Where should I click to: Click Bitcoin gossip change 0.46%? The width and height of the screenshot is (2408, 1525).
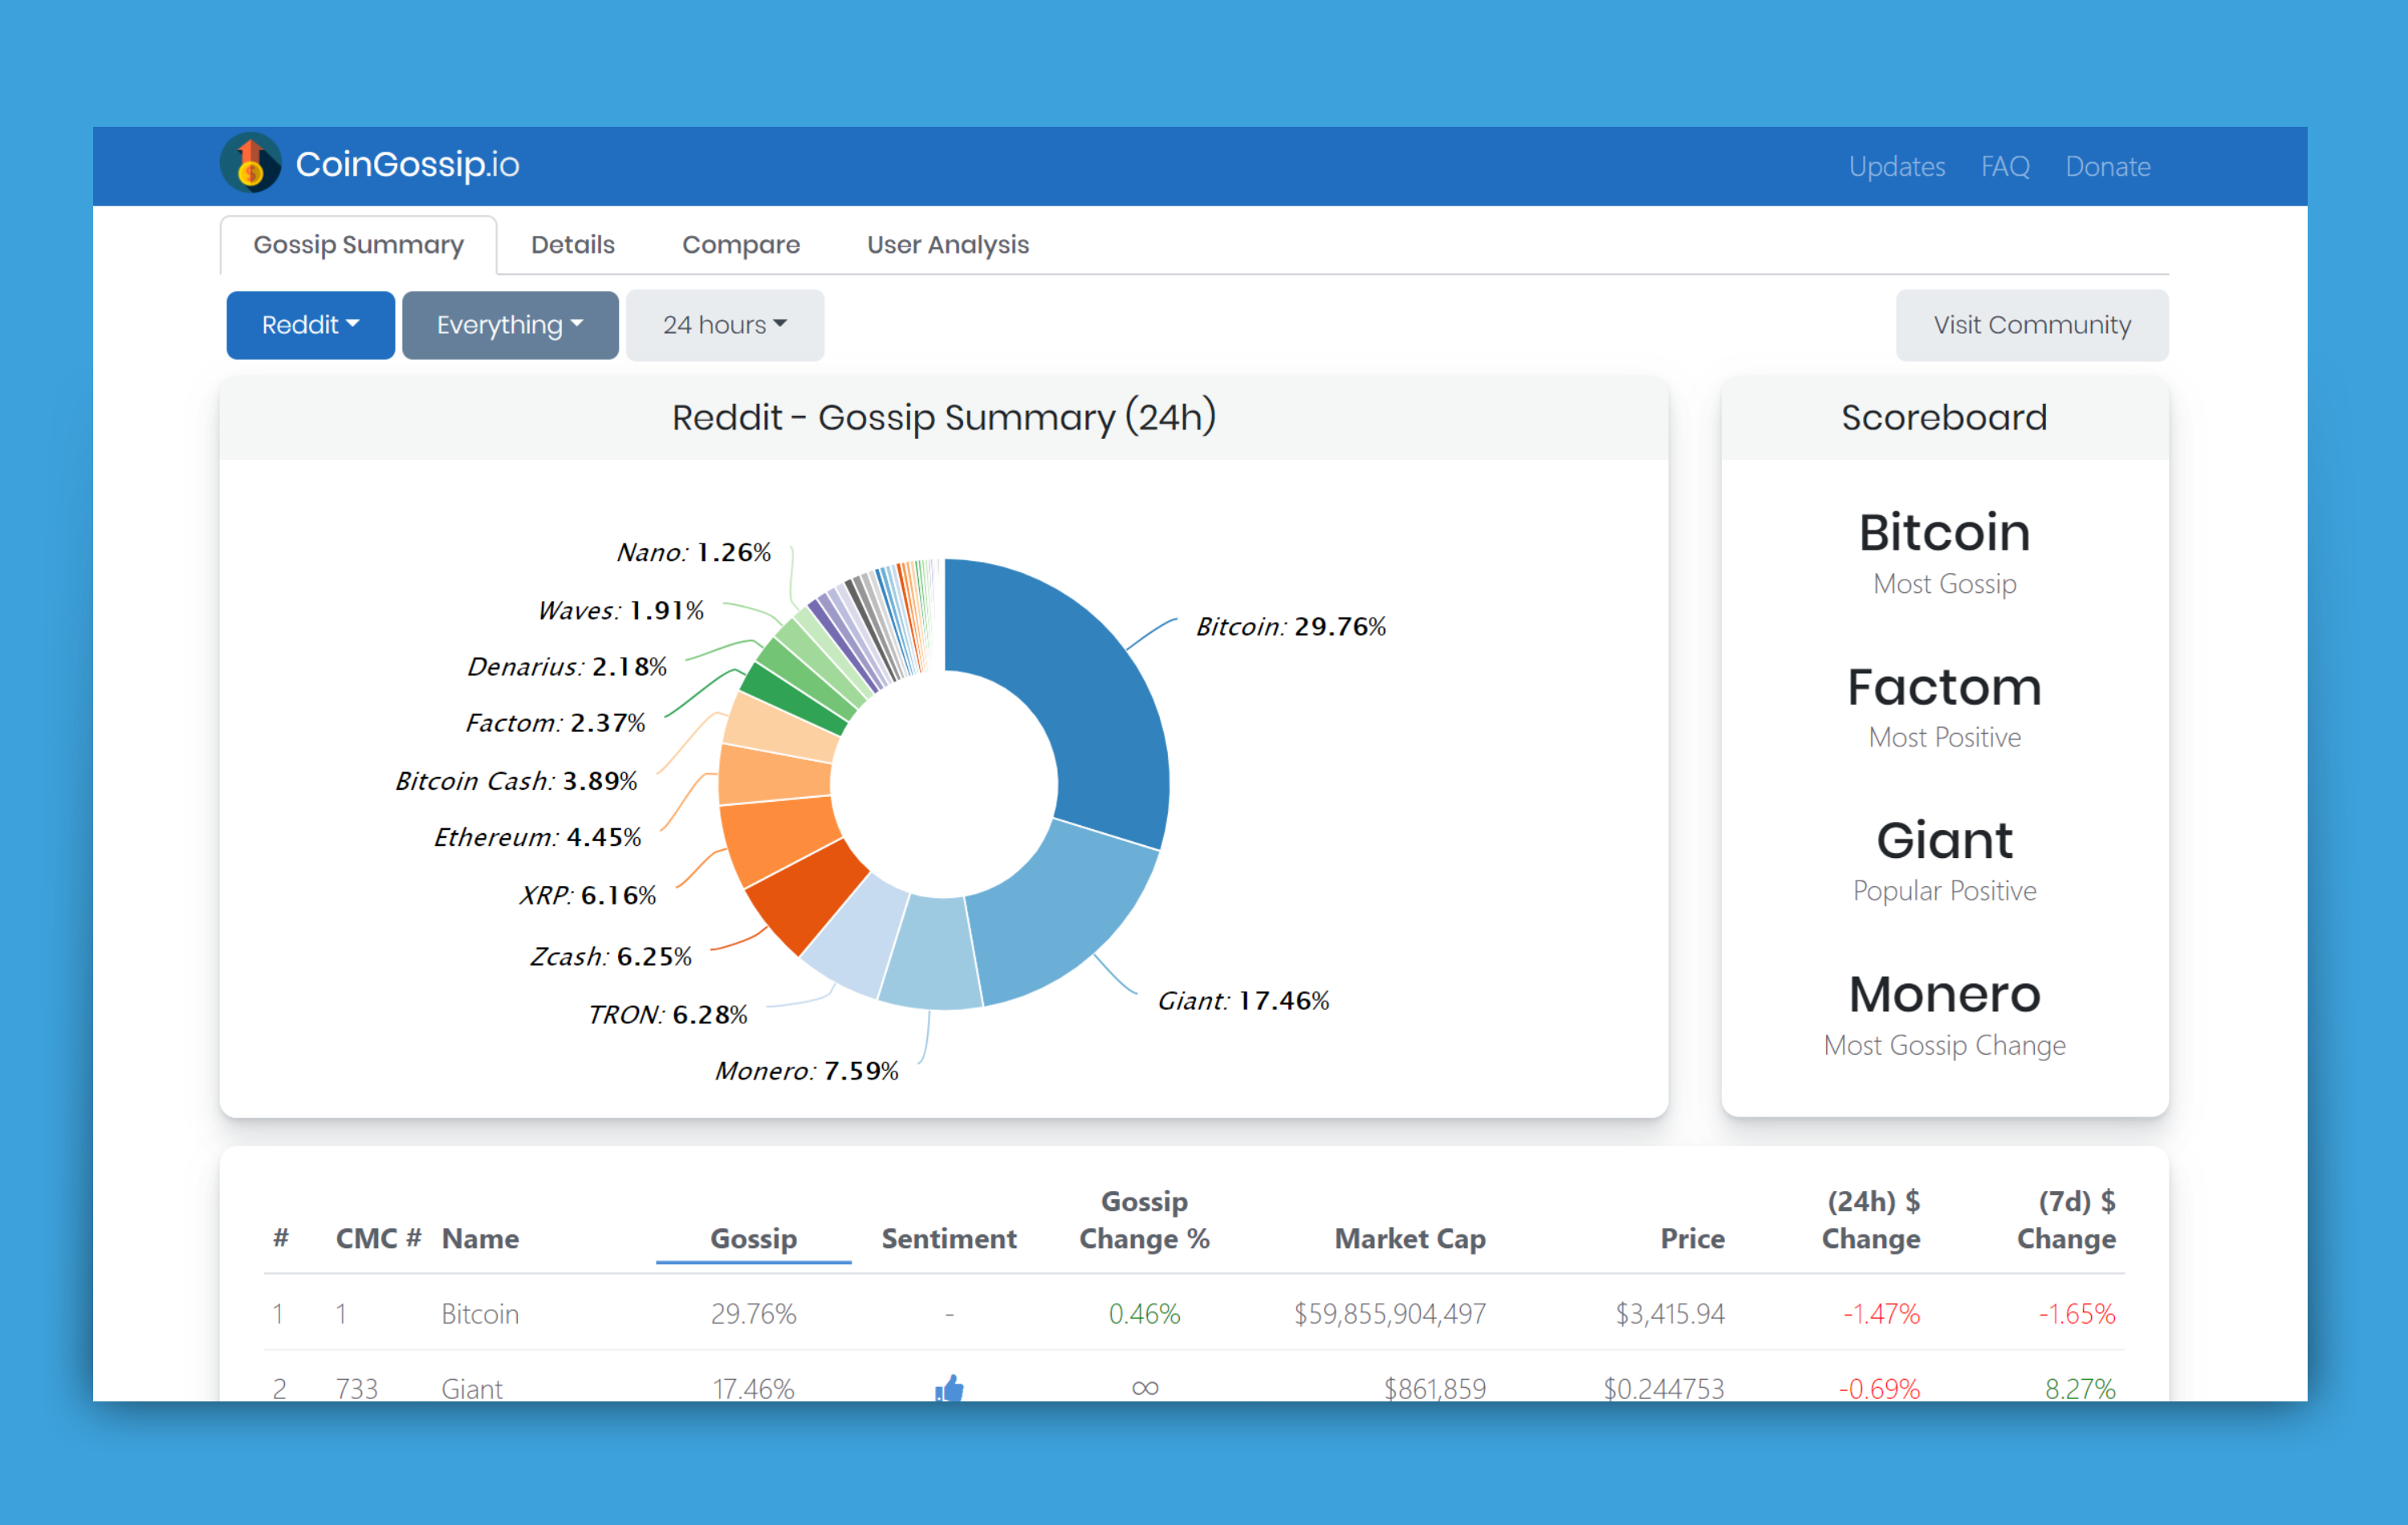pyautogui.click(x=1144, y=1313)
